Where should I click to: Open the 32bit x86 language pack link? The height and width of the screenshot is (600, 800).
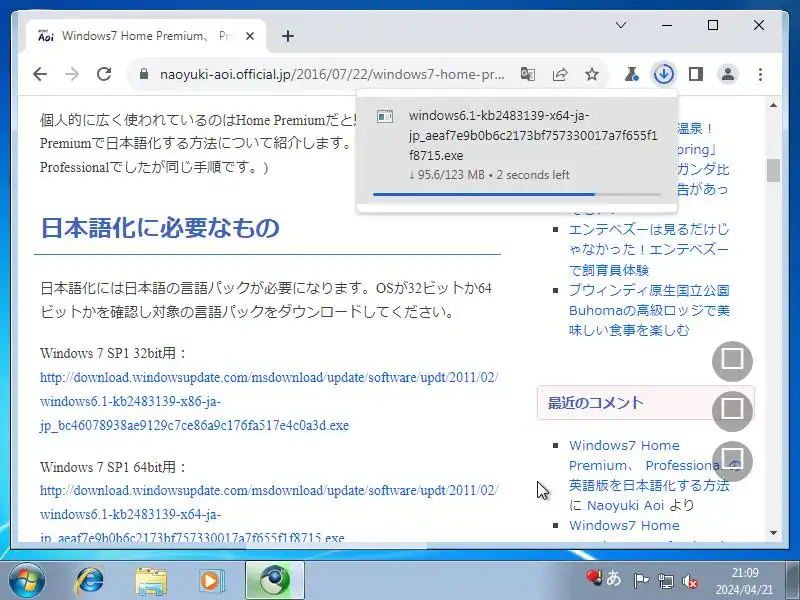tap(269, 402)
